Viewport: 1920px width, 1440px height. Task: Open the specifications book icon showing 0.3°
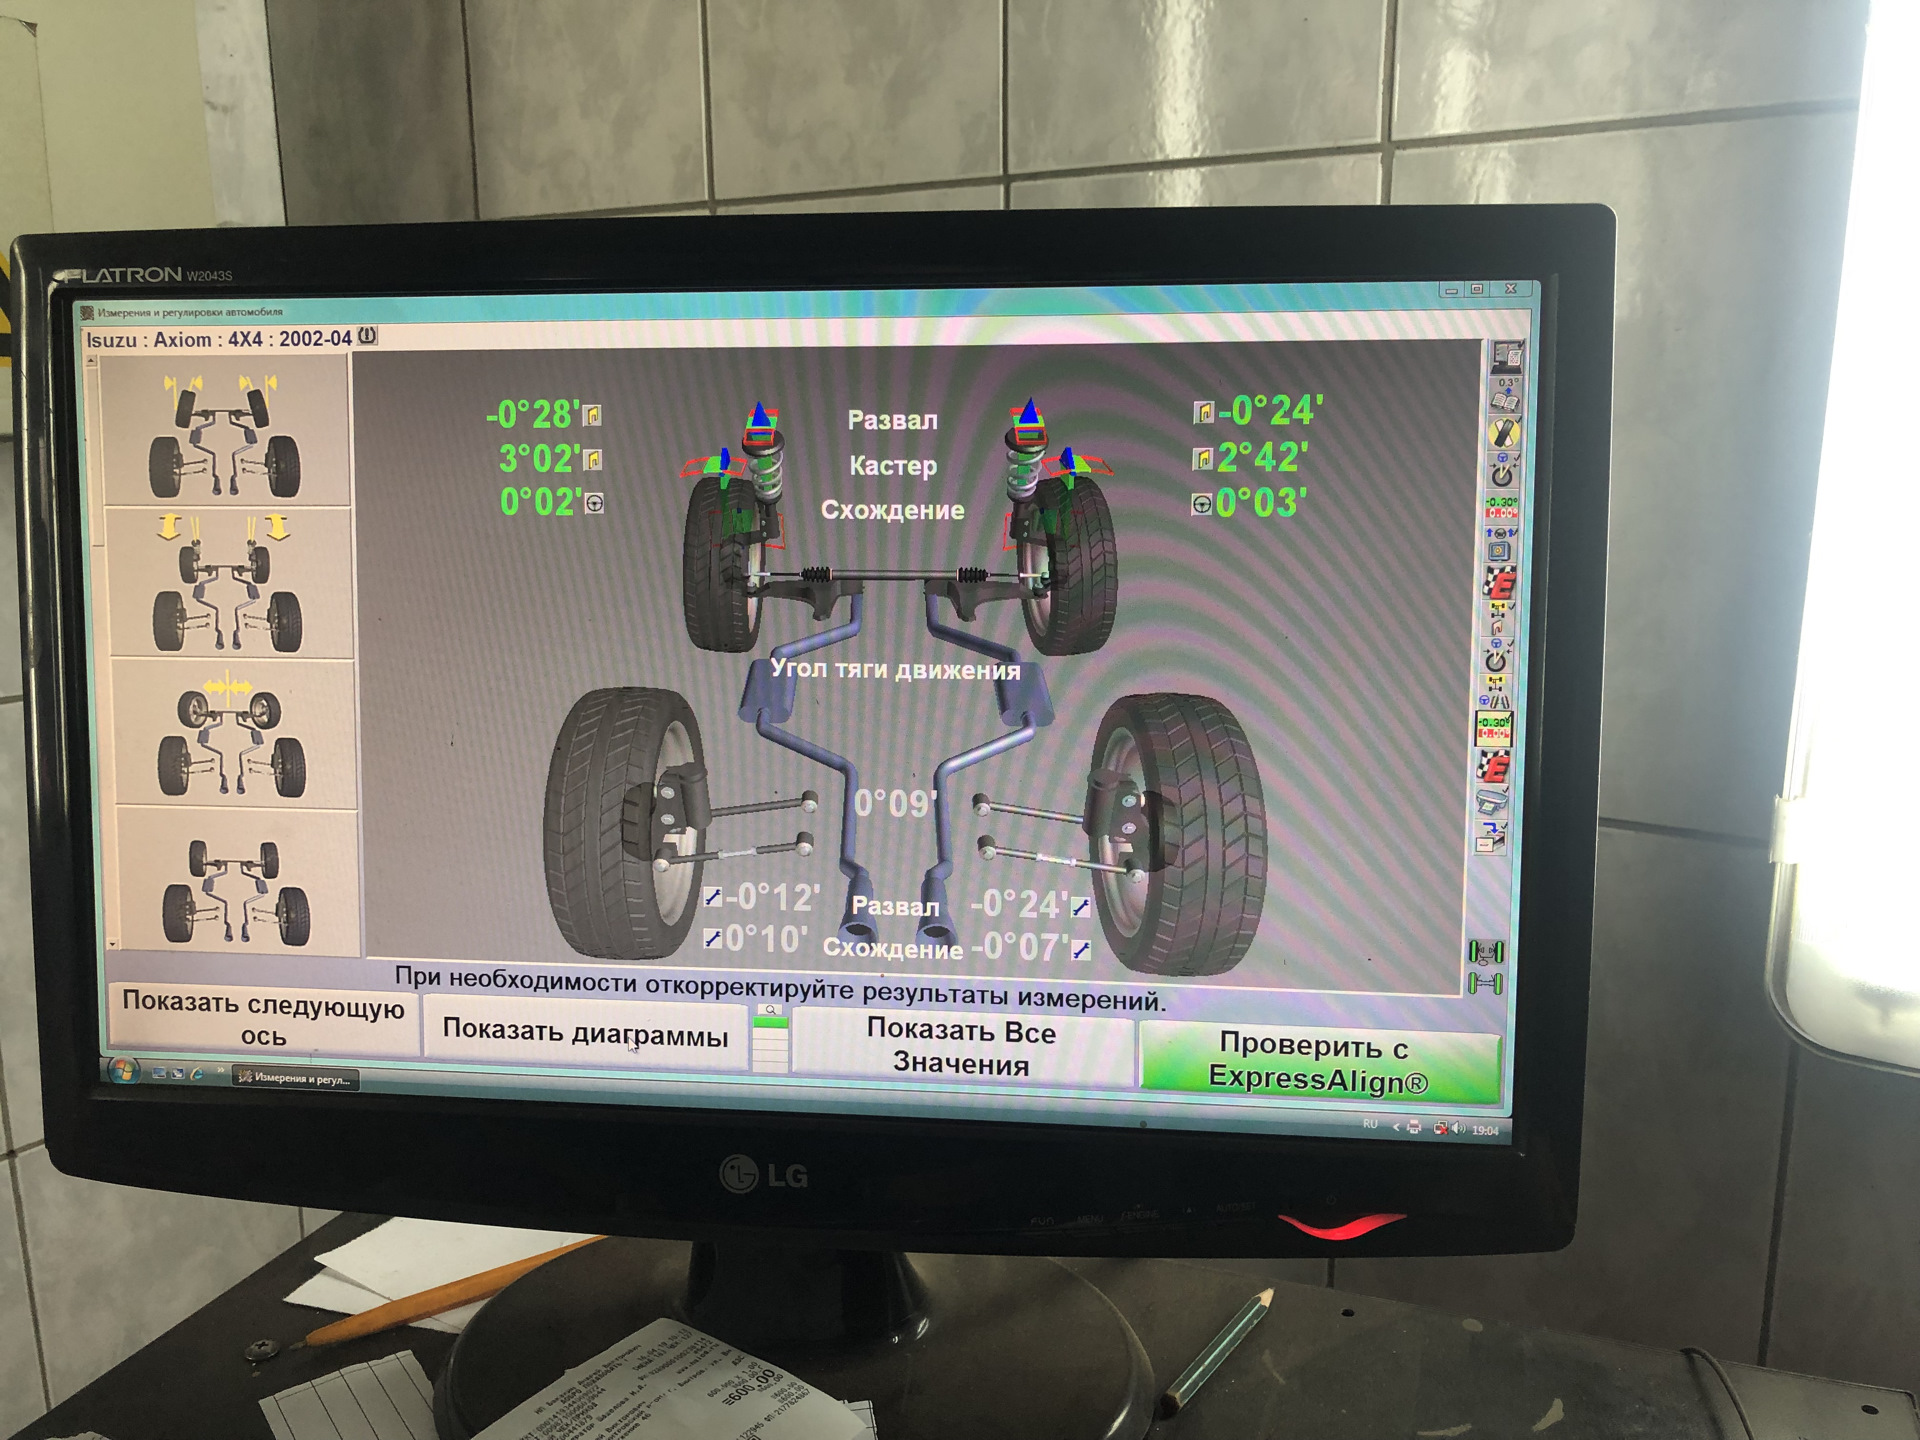tap(1506, 397)
